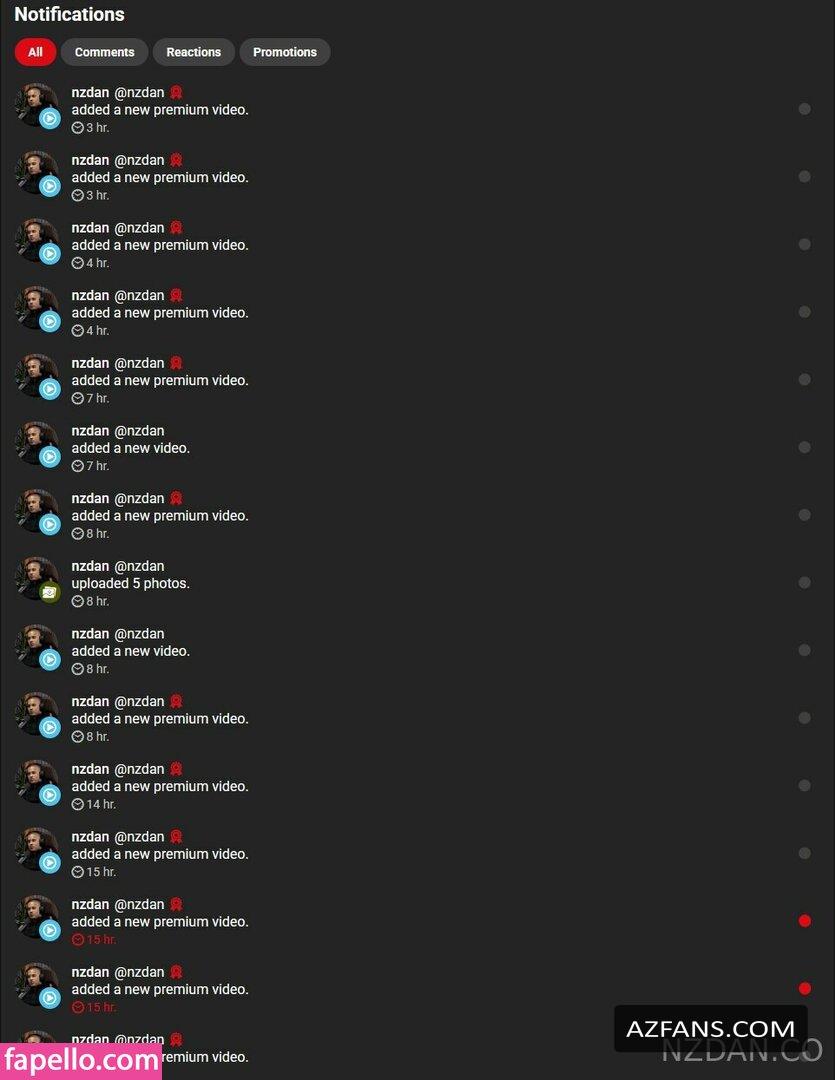Click the play badge on the 7 hr. non-premium video avatar

(50, 457)
